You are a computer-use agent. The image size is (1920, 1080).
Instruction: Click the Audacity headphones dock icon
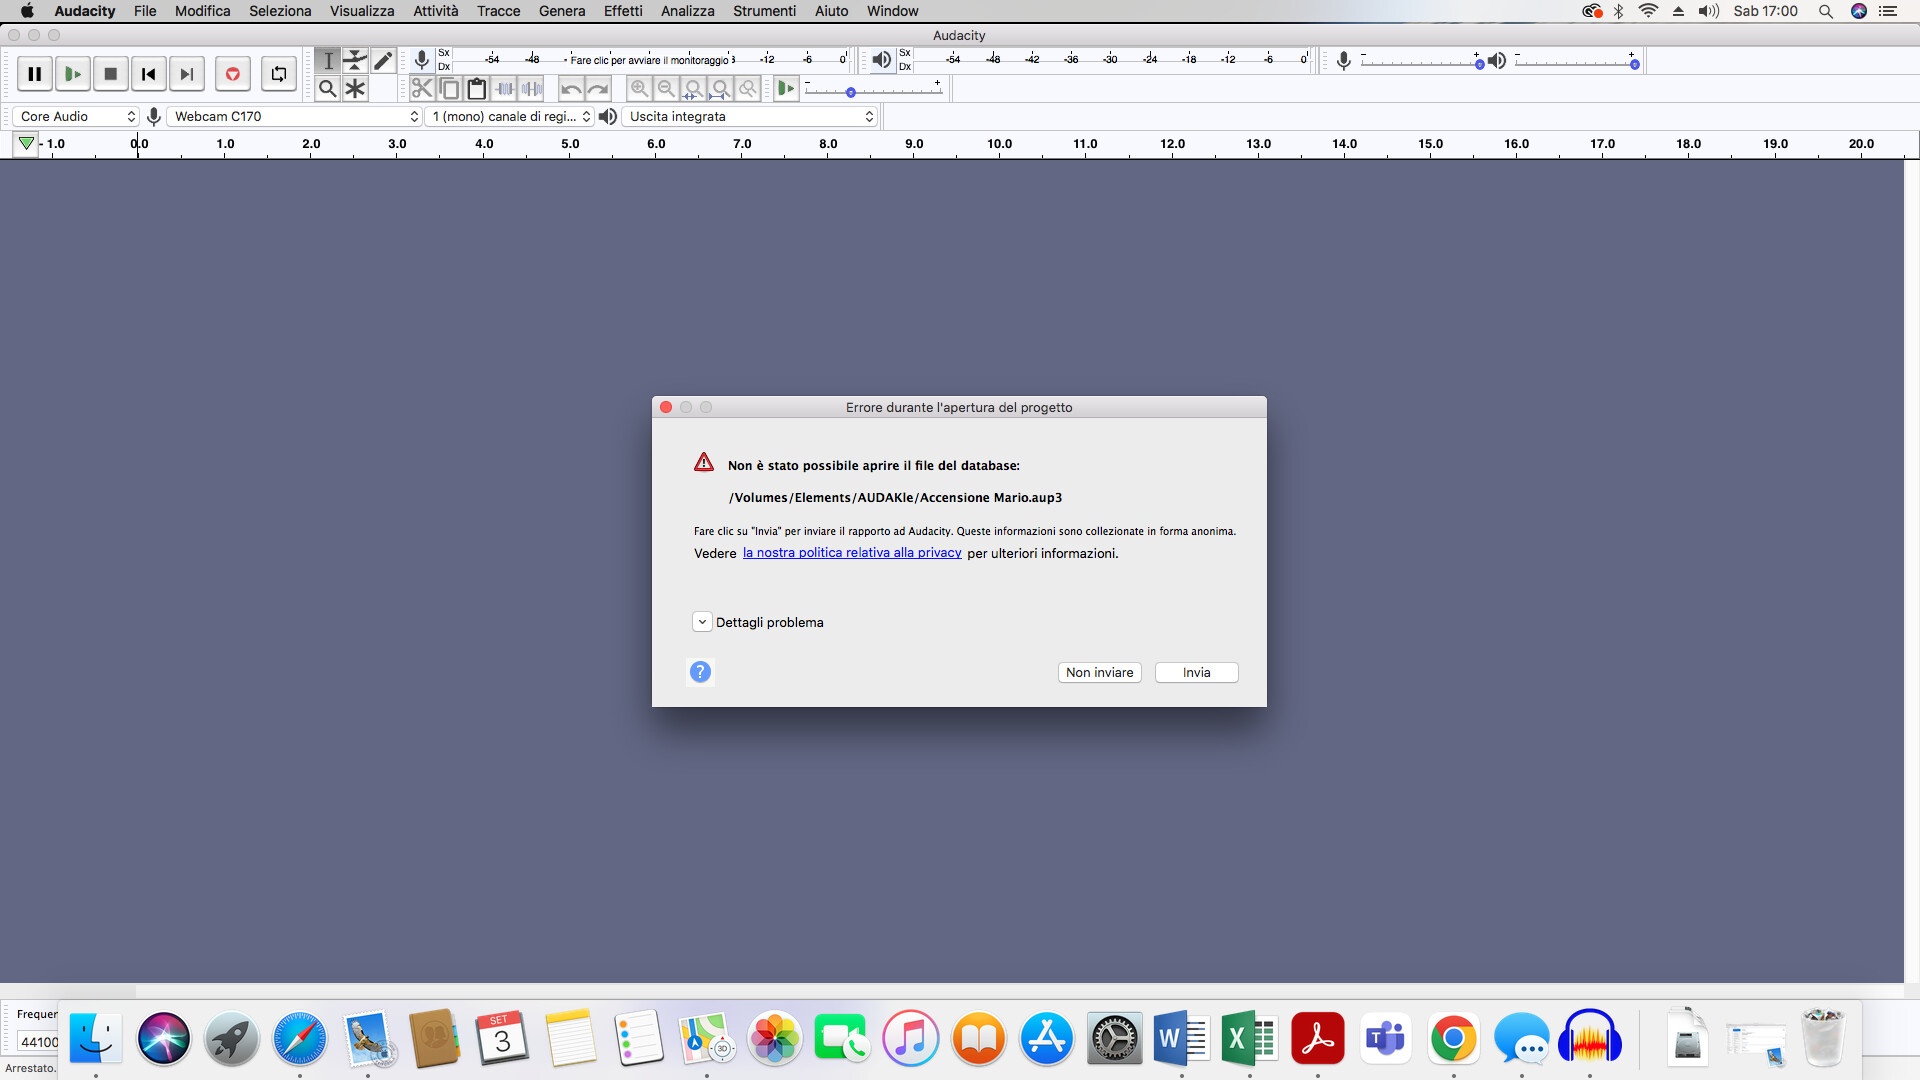(1589, 1038)
